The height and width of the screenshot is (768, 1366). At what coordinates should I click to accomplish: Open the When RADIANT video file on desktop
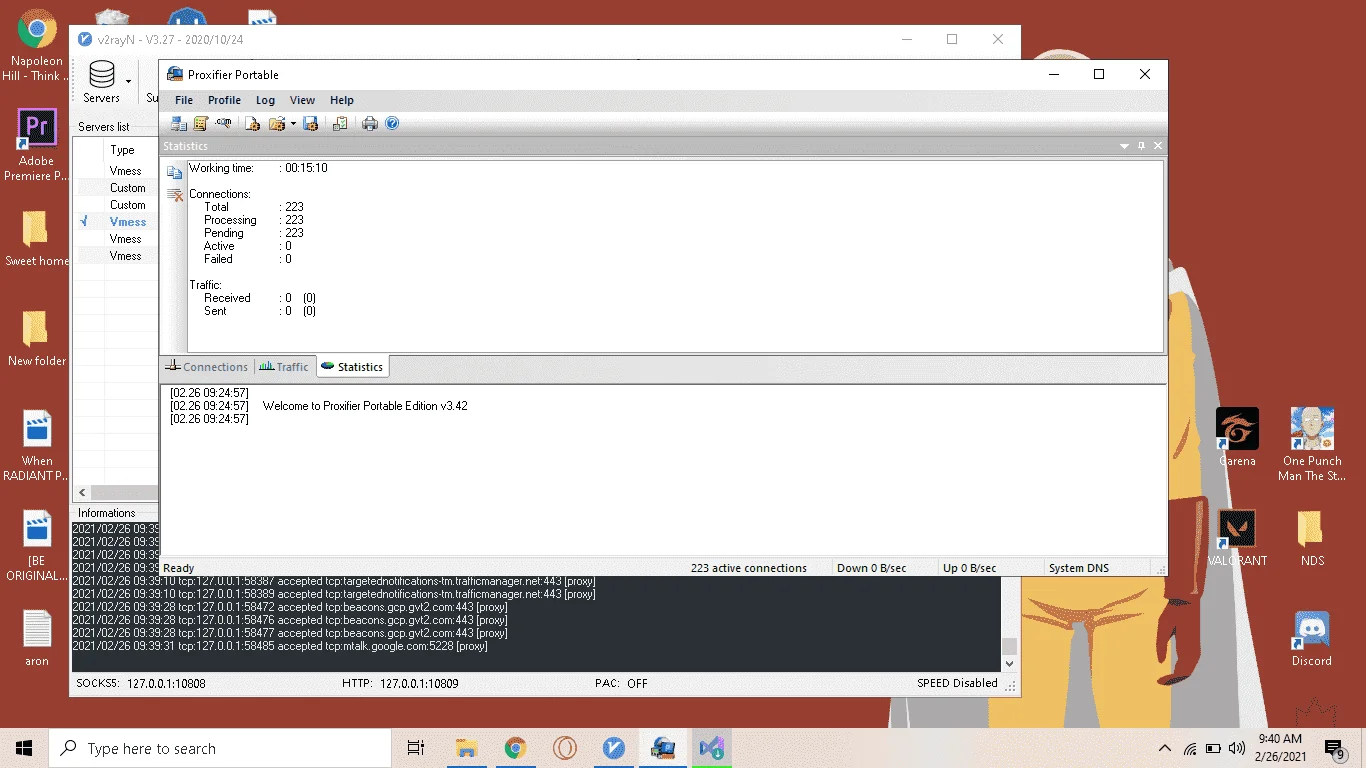click(x=36, y=445)
